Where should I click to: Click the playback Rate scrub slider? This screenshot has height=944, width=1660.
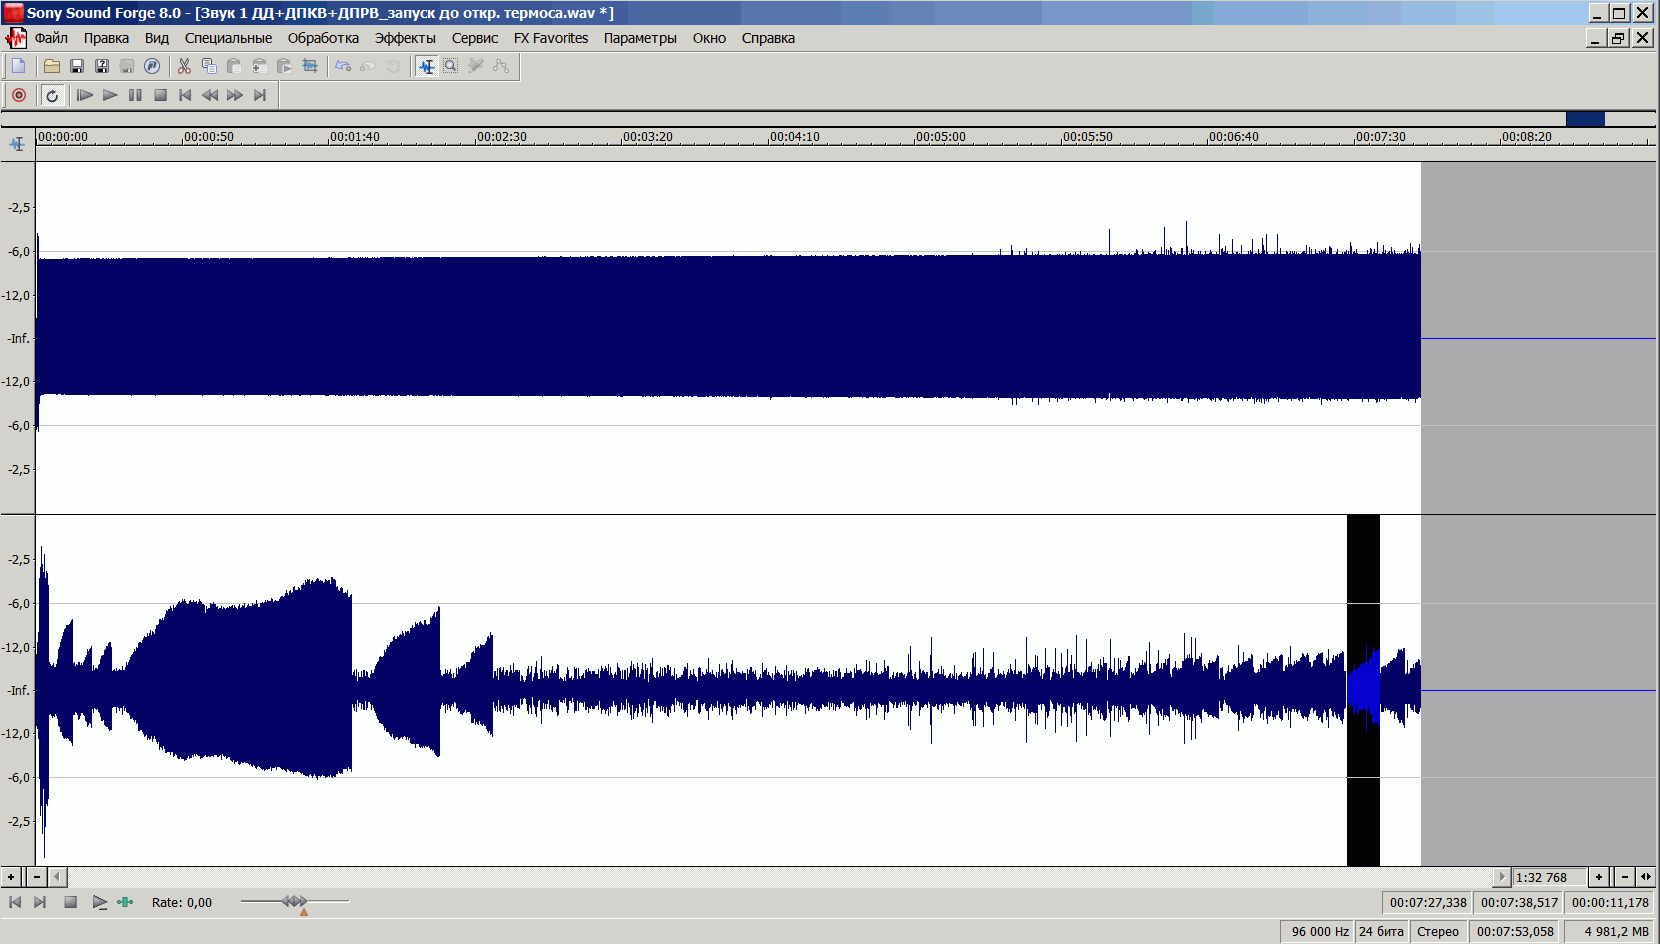click(x=295, y=902)
